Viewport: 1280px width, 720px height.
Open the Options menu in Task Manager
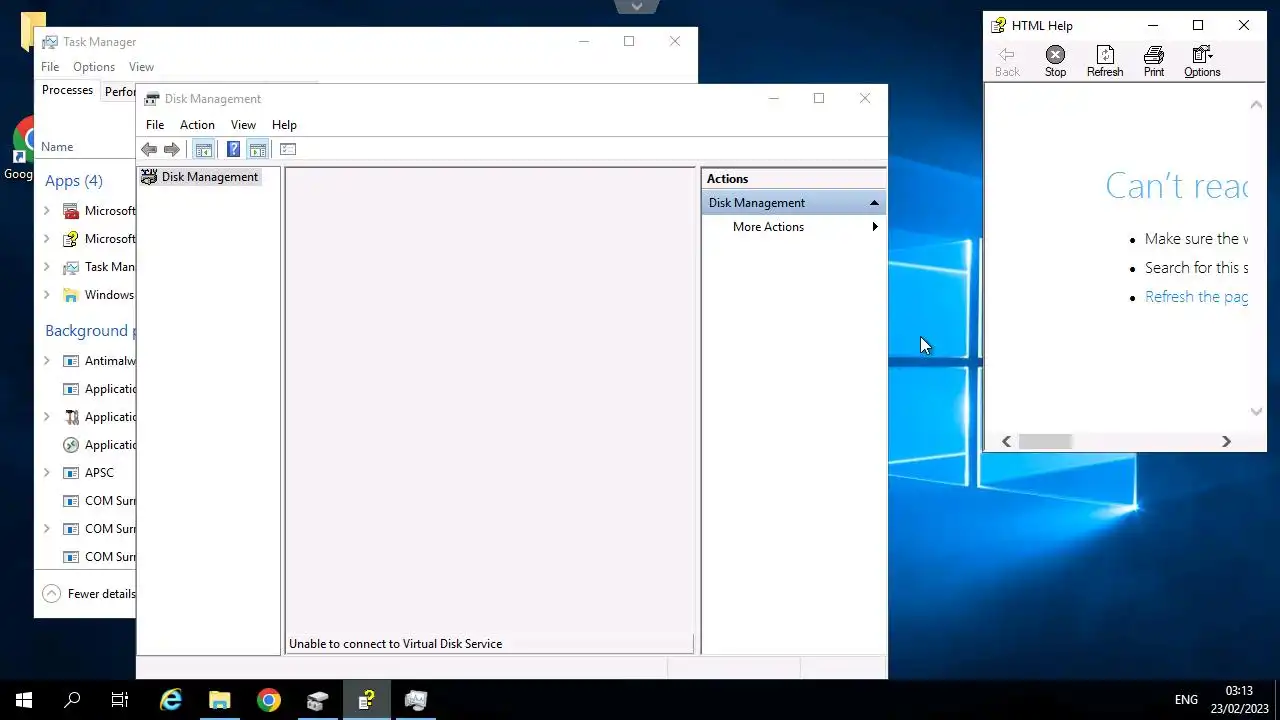pyautogui.click(x=94, y=67)
